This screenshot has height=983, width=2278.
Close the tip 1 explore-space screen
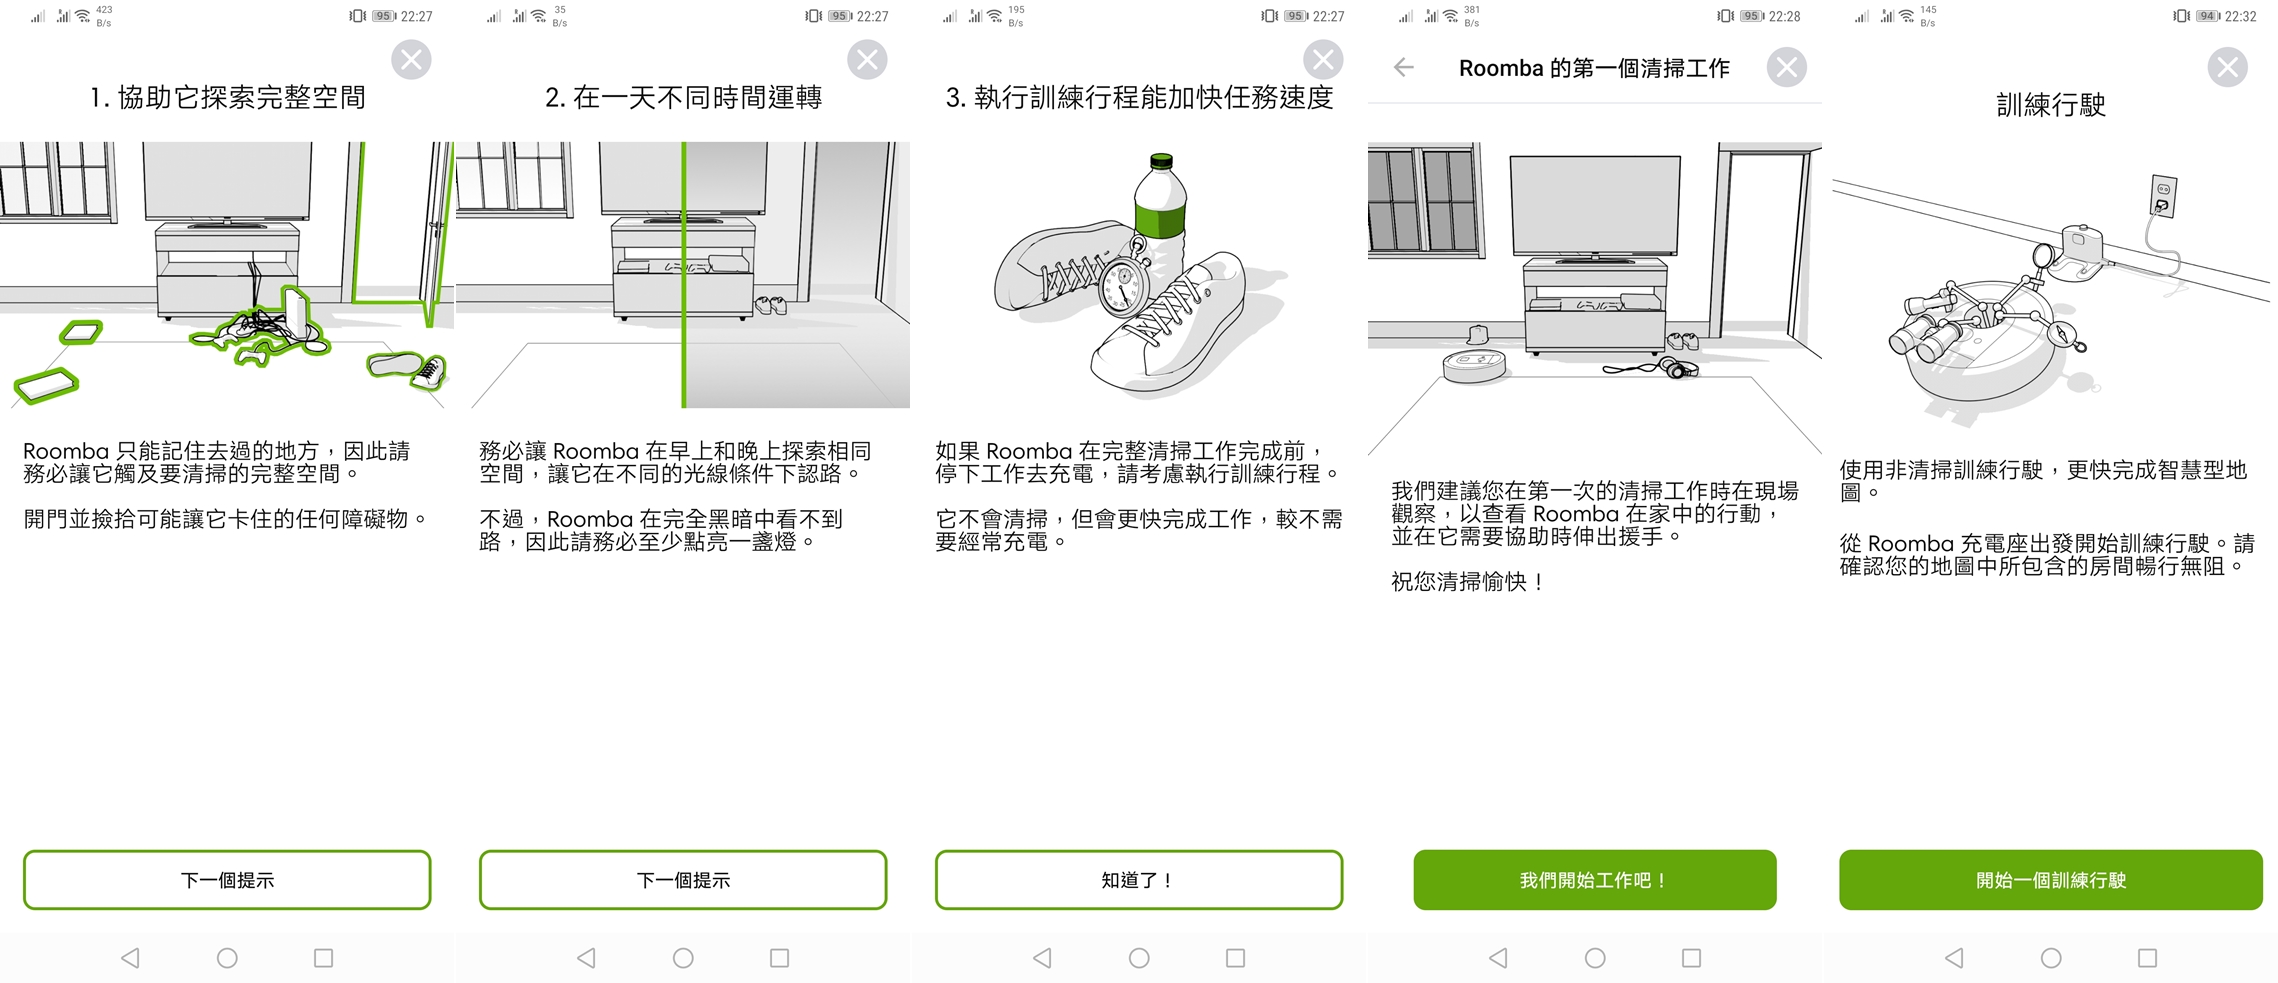[x=411, y=60]
